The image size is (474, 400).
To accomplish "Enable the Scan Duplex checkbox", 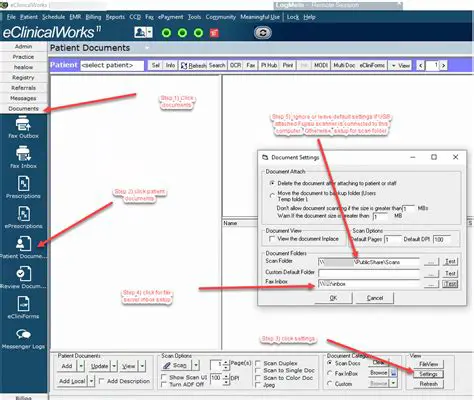I will (258, 363).
